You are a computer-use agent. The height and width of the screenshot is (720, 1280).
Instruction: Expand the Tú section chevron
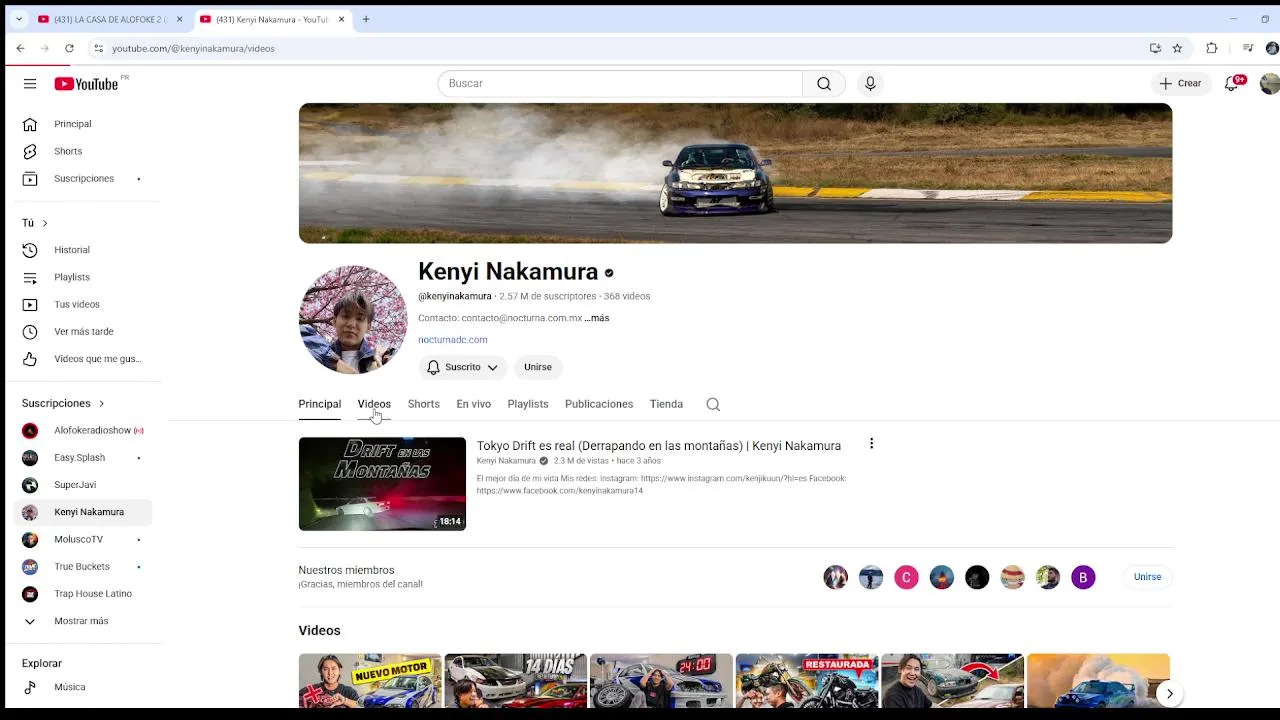tap(44, 223)
